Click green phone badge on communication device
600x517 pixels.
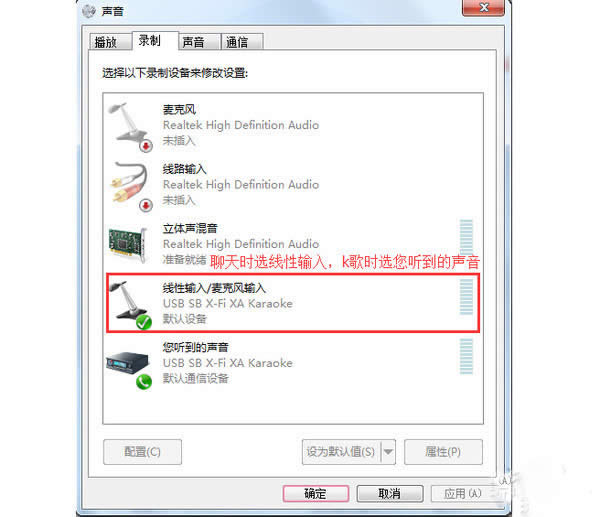coord(144,382)
